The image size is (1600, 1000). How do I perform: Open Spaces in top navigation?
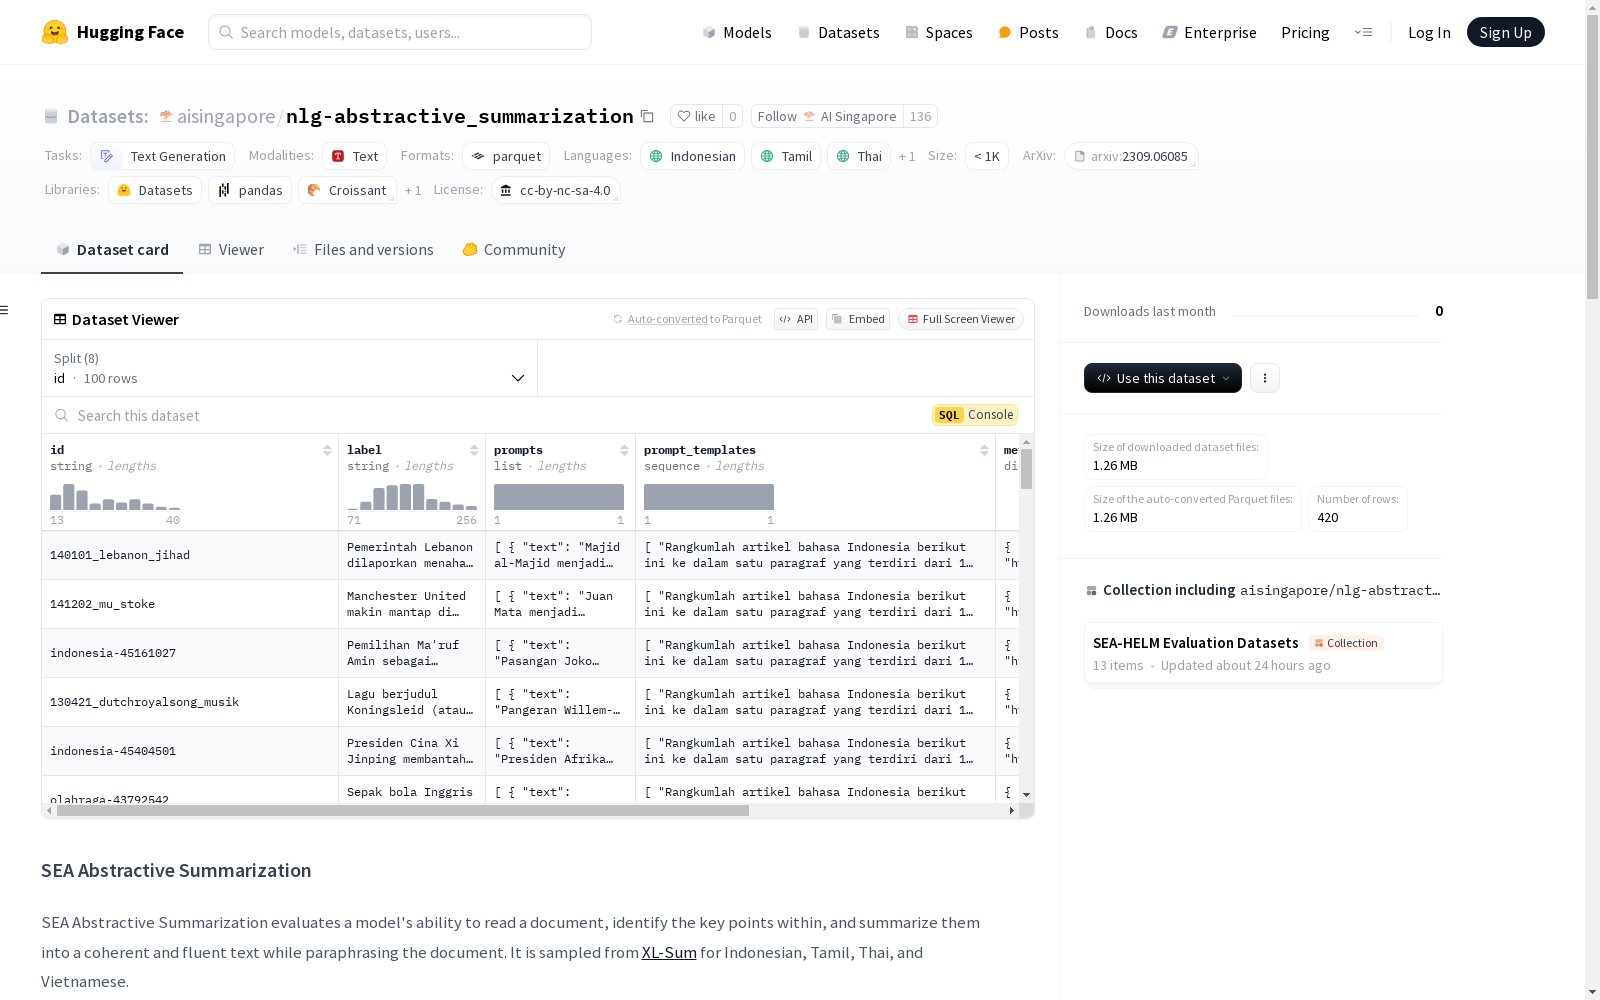coord(939,32)
